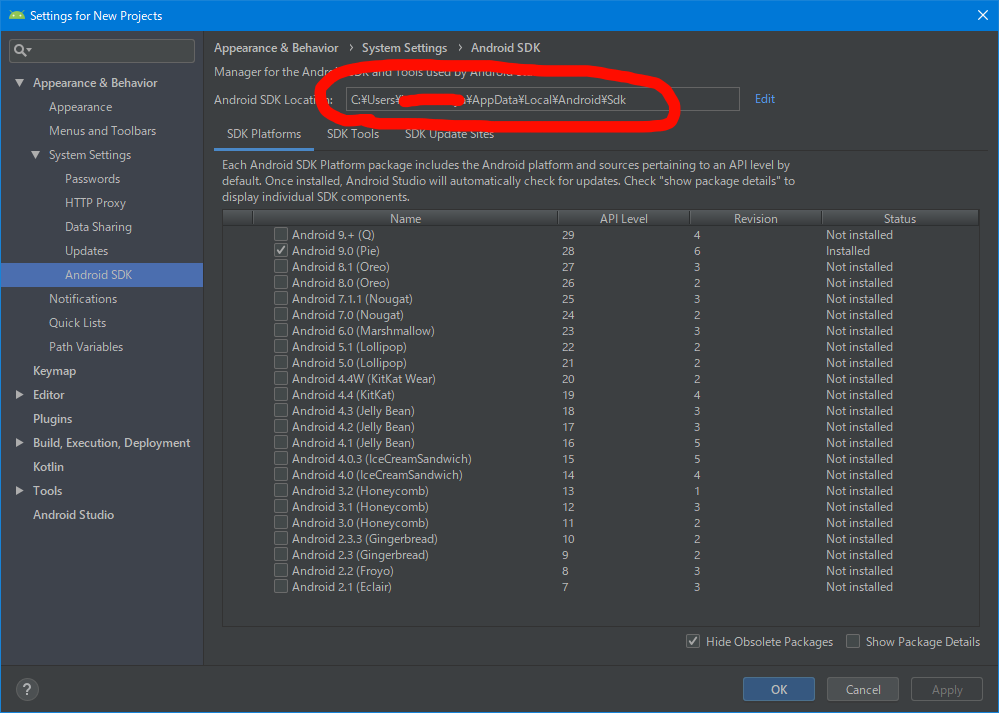Check the Android 5.1 (Lollipop) checkbox
The height and width of the screenshot is (713, 999).
pyautogui.click(x=281, y=347)
